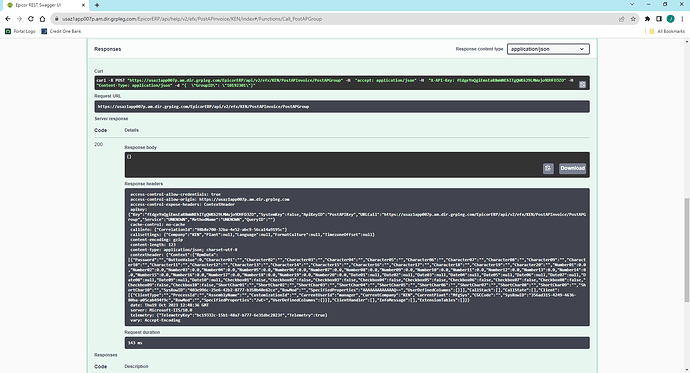Share this page from the address bar
This screenshot has width=690, height=373.
pyautogui.click(x=622, y=19)
